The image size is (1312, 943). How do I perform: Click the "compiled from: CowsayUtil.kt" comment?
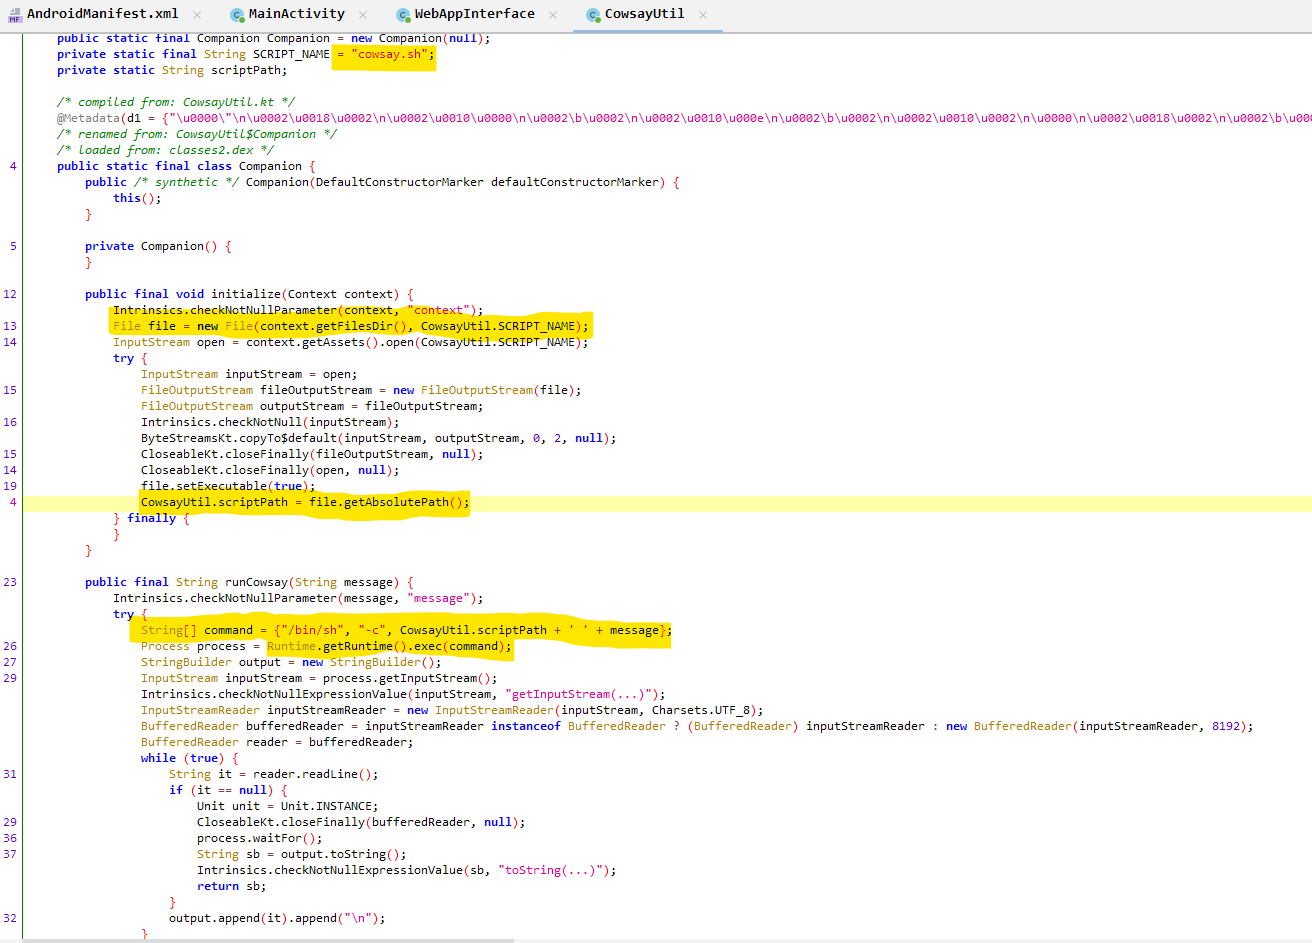176,102
